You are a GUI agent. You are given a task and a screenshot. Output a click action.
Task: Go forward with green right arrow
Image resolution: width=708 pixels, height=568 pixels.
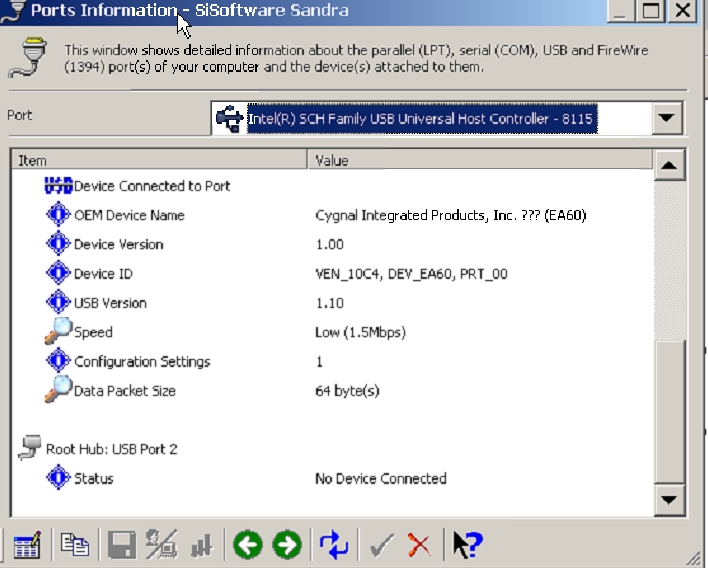tap(287, 545)
